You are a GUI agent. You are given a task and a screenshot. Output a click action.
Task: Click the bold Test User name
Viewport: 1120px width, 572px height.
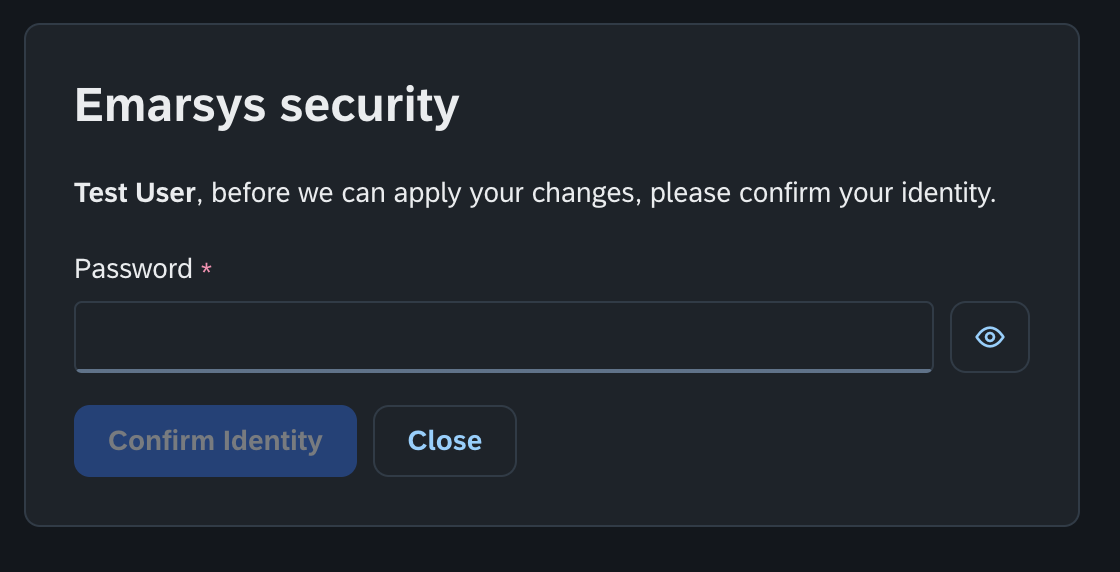tap(134, 193)
